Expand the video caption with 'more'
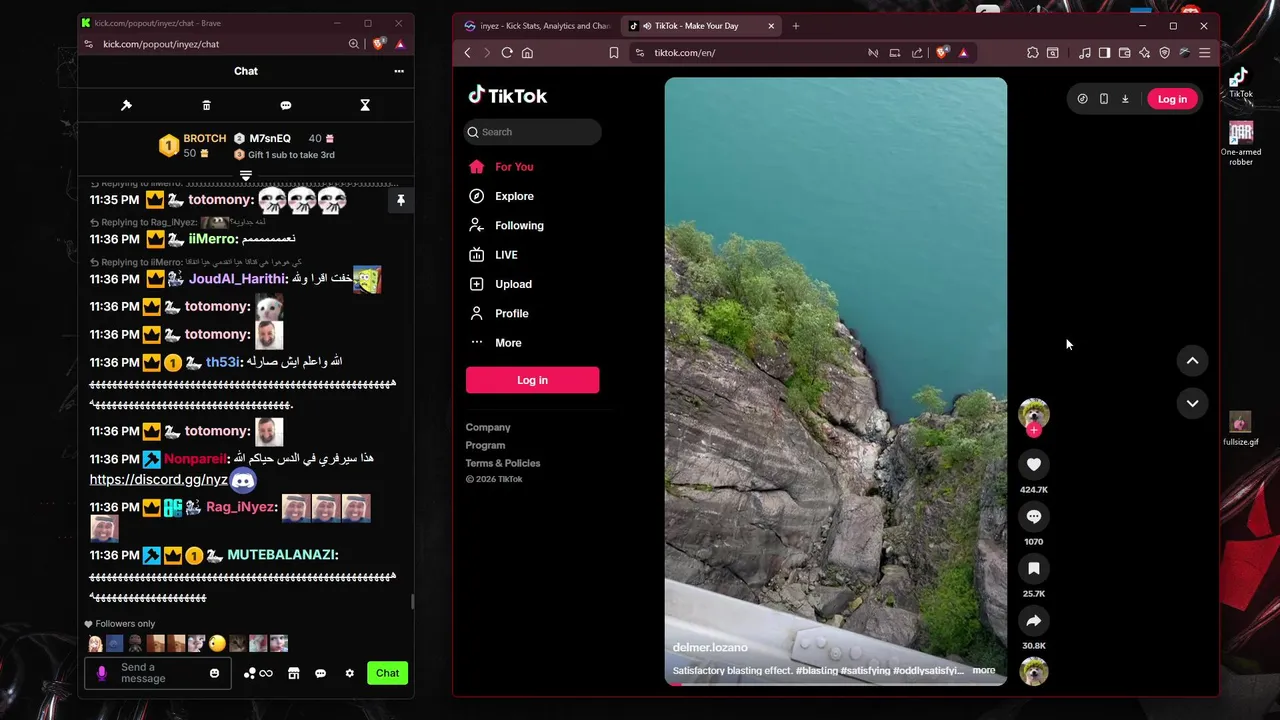Image resolution: width=1280 pixels, height=720 pixels. point(984,670)
